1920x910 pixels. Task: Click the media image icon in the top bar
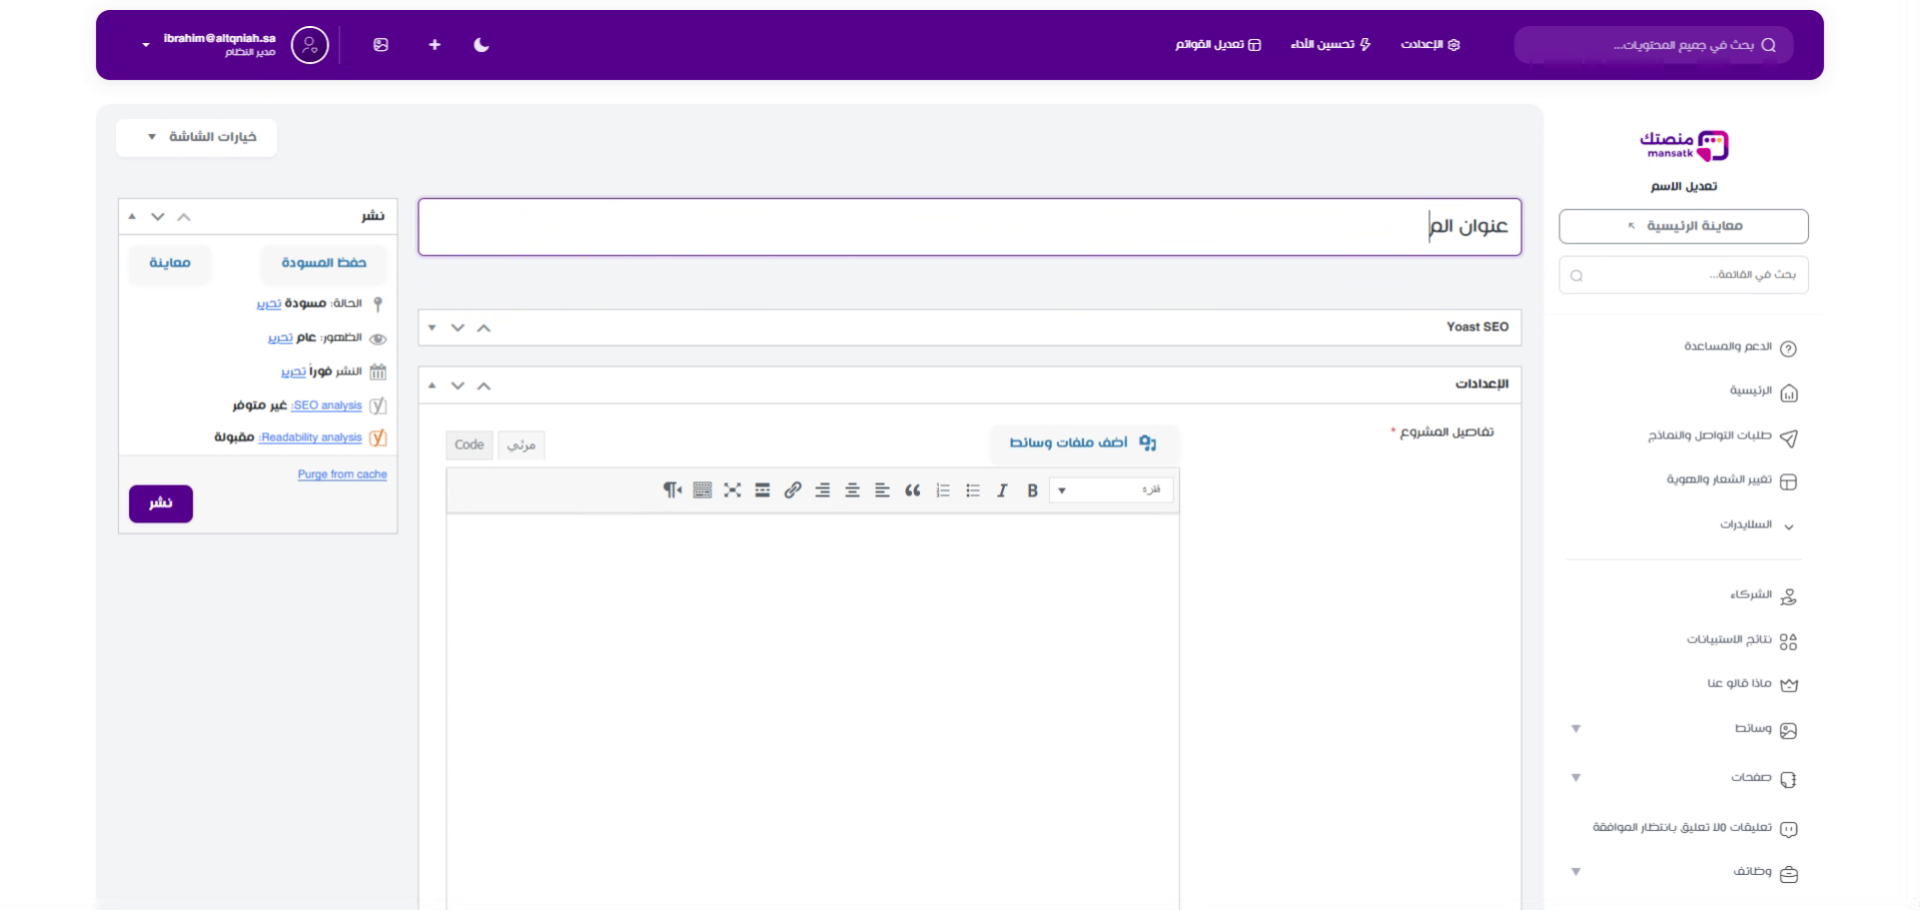381,45
